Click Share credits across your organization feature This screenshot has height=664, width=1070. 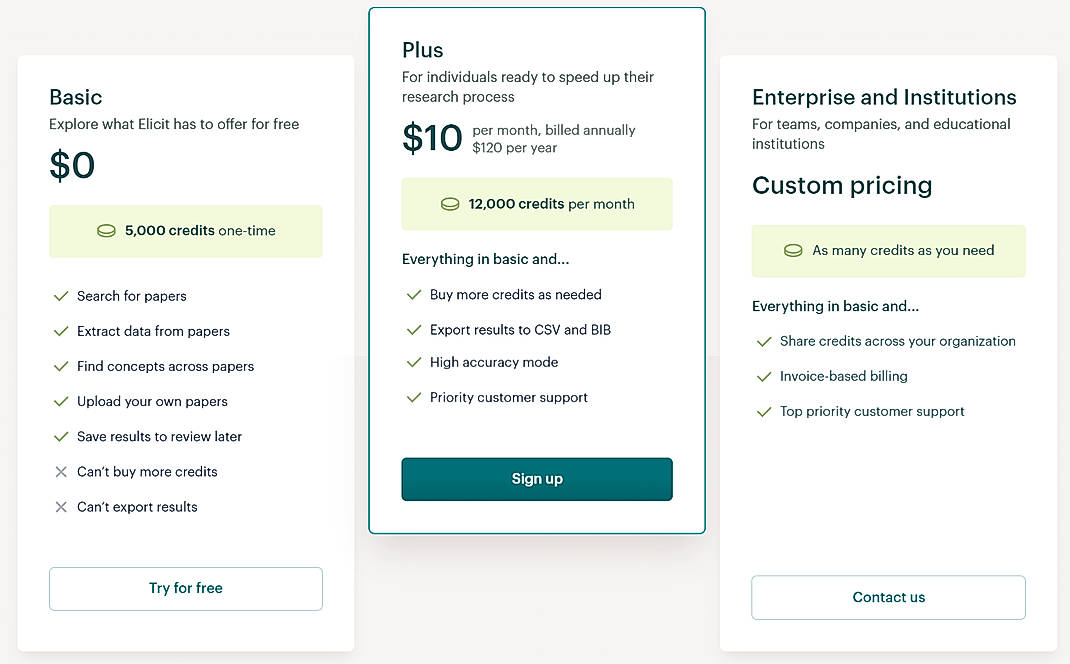coord(896,341)
